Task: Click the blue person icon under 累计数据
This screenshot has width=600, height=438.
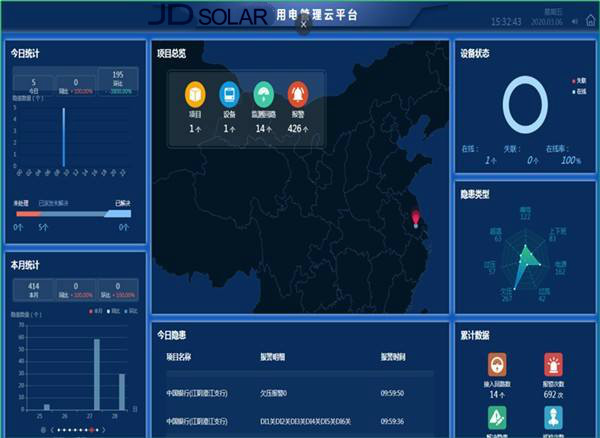Action: click(x=553, y=418)
